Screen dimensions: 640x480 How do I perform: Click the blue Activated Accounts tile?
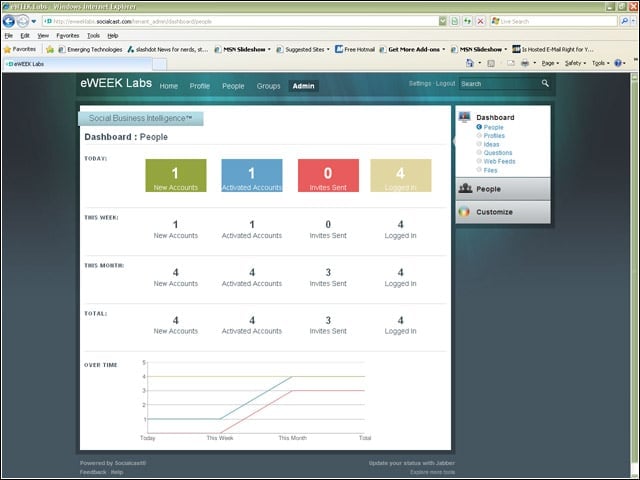point(252,176)
